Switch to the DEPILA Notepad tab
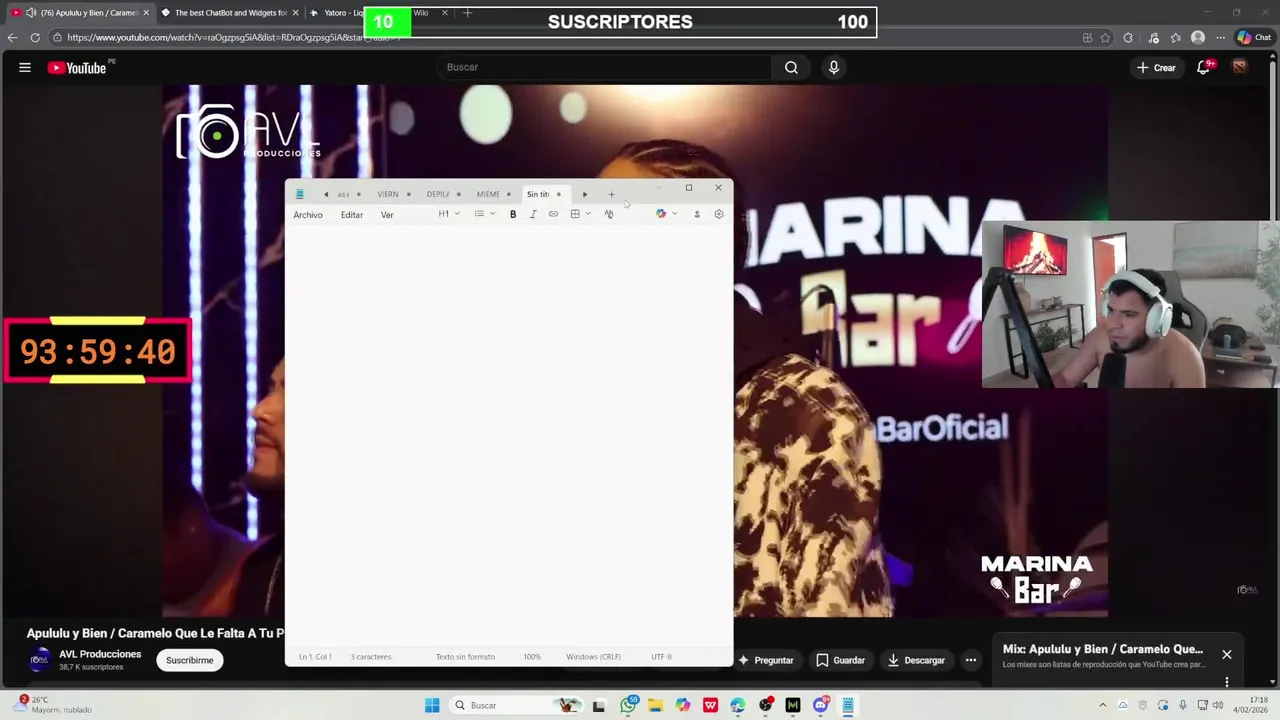The height and width of the screenshot is (720, 1280). click(x=438, y=194)
